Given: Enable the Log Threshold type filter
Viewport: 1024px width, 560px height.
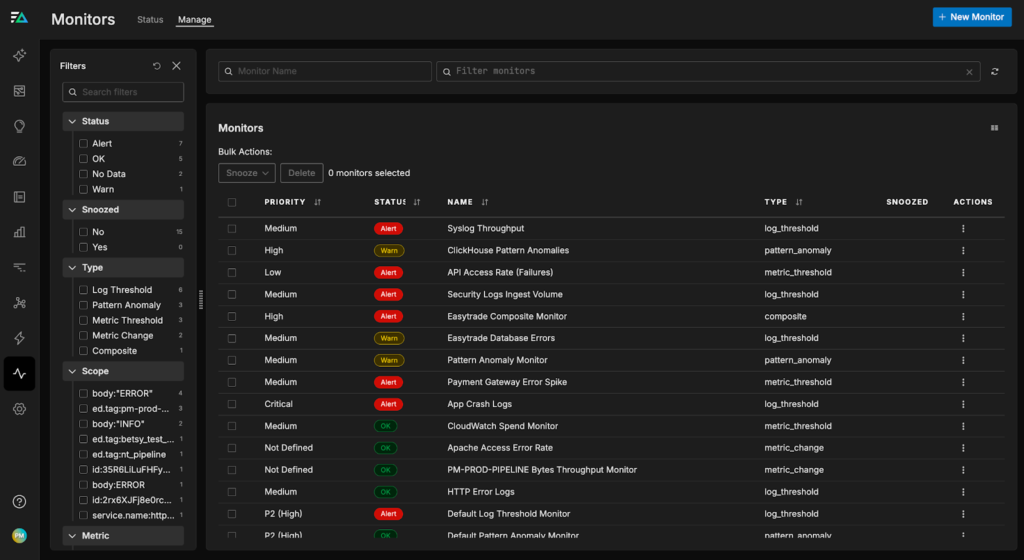Looking at the screenshot, I should 84,290.
